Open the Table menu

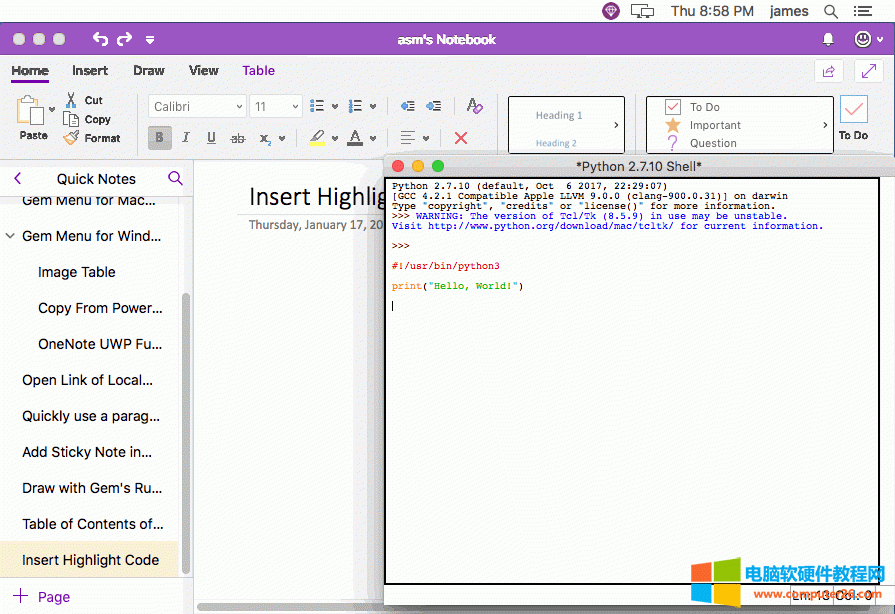coord(258,70)
